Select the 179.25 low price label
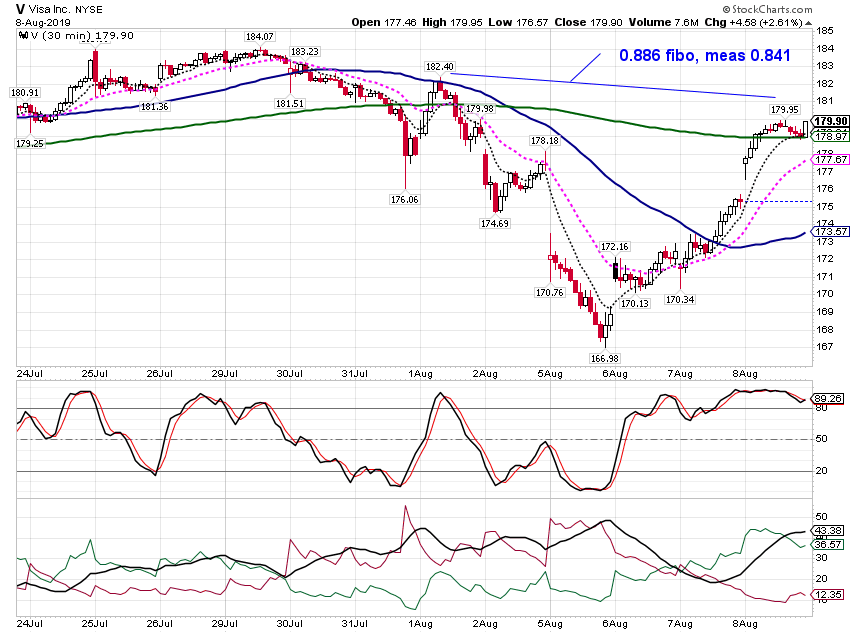The image size is (850, 633). [x=30, y=144]
